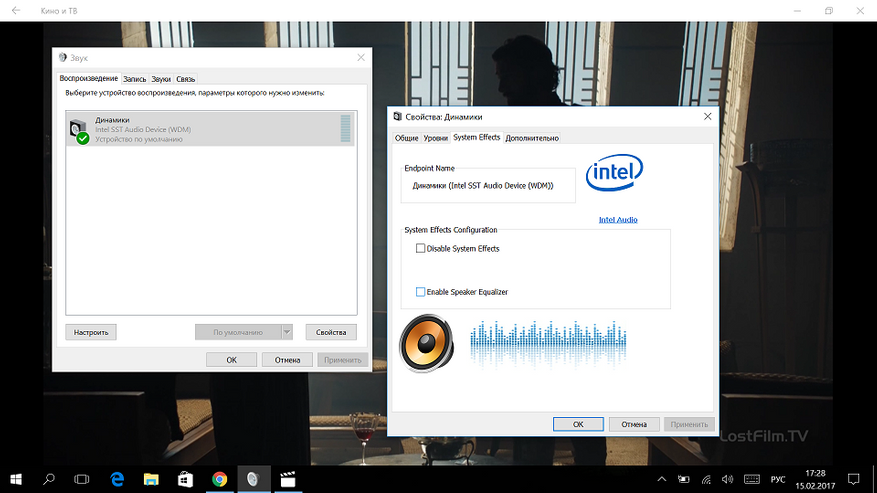This screenshot has width=877, height=493.
Task: Click the battery tray icon
Action: click(x=683, y=480)
